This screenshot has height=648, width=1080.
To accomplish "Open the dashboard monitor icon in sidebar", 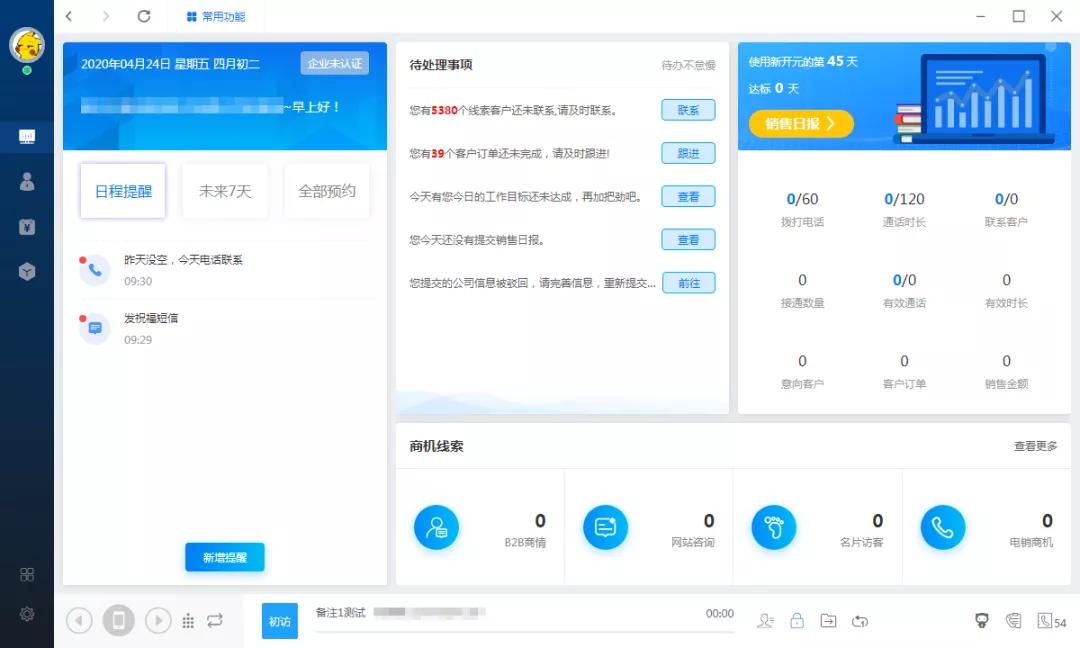I will (x=27, y=136).
